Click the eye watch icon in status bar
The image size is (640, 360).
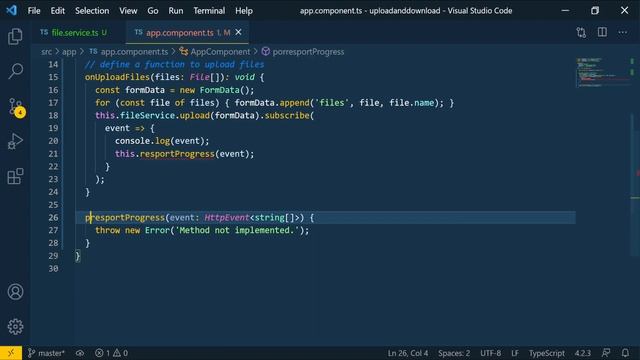[80, 353]
